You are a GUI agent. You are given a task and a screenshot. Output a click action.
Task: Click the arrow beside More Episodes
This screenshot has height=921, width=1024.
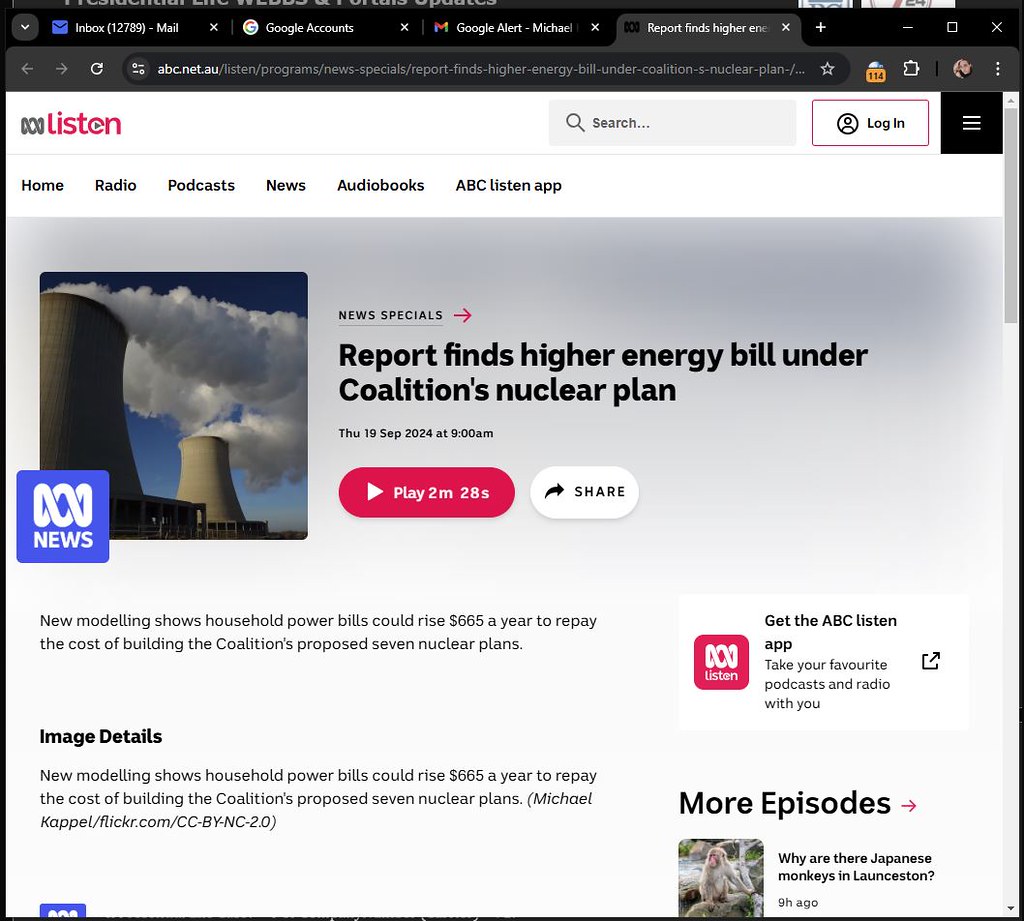coord(909,806)
